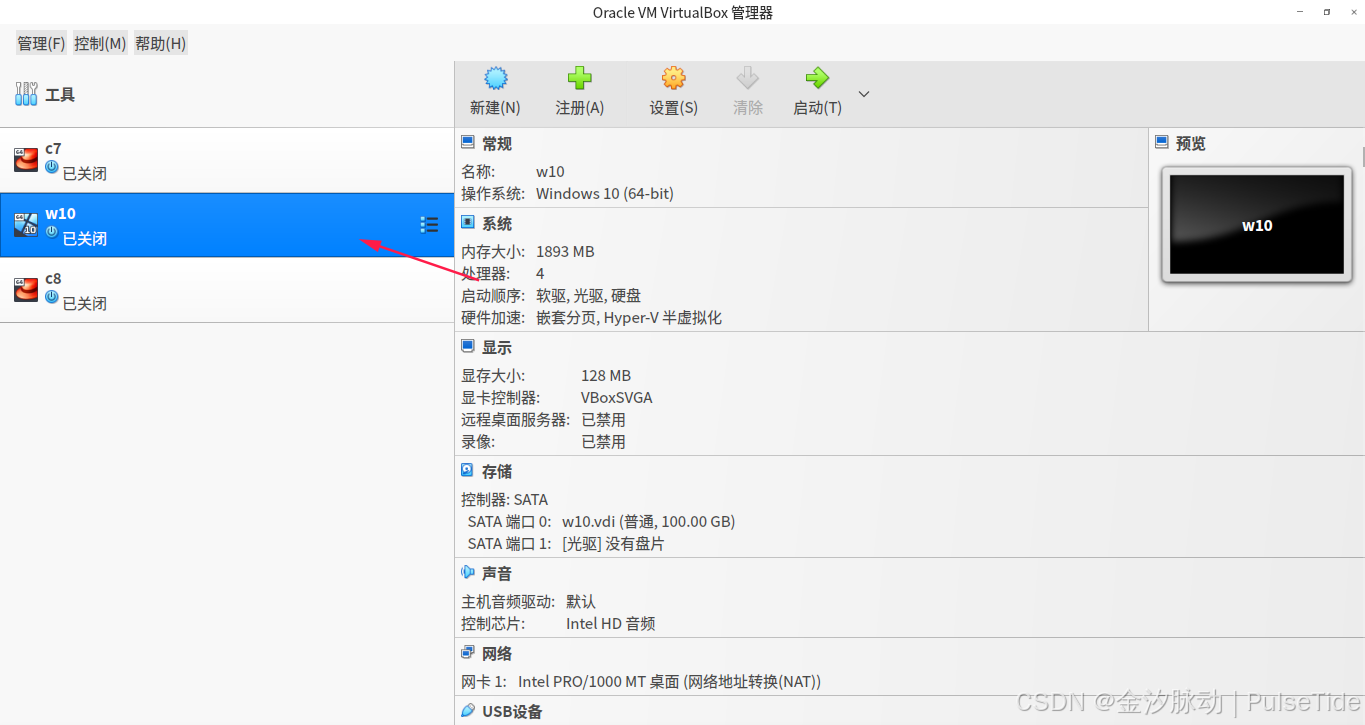Click the Display (显示) section icon

(467, 346)
